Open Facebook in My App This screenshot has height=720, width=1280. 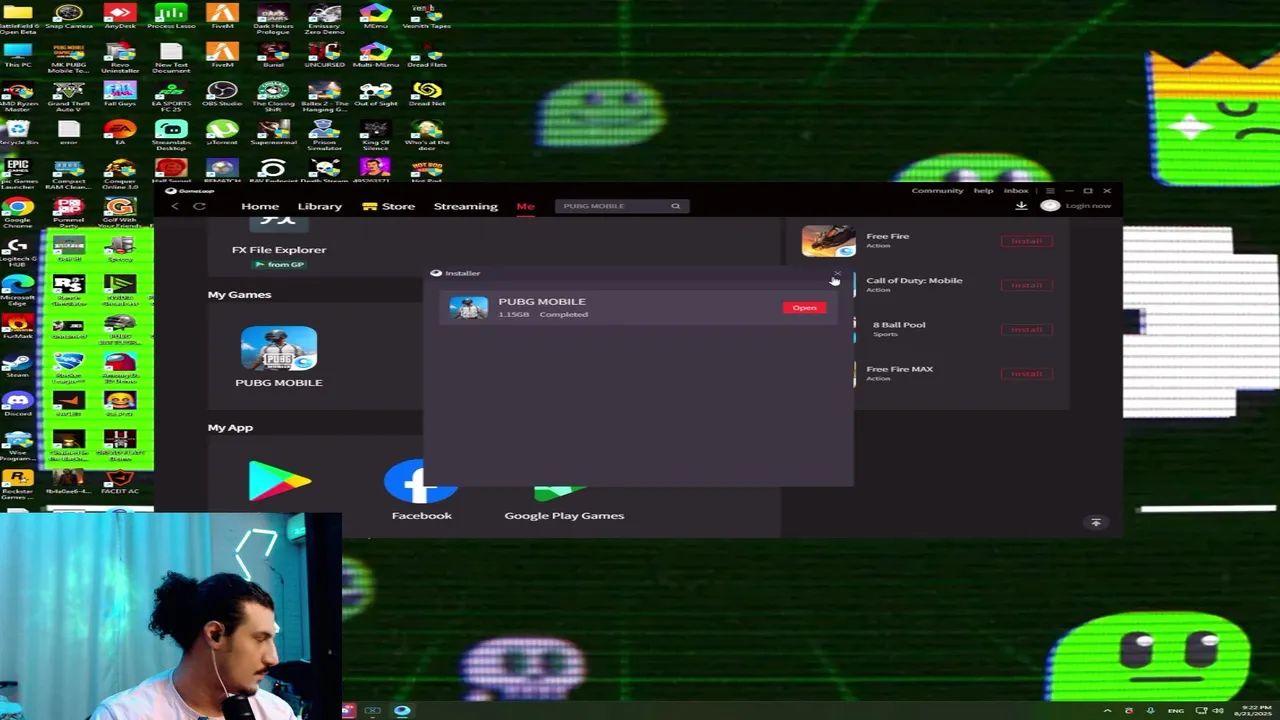point(421,490)
